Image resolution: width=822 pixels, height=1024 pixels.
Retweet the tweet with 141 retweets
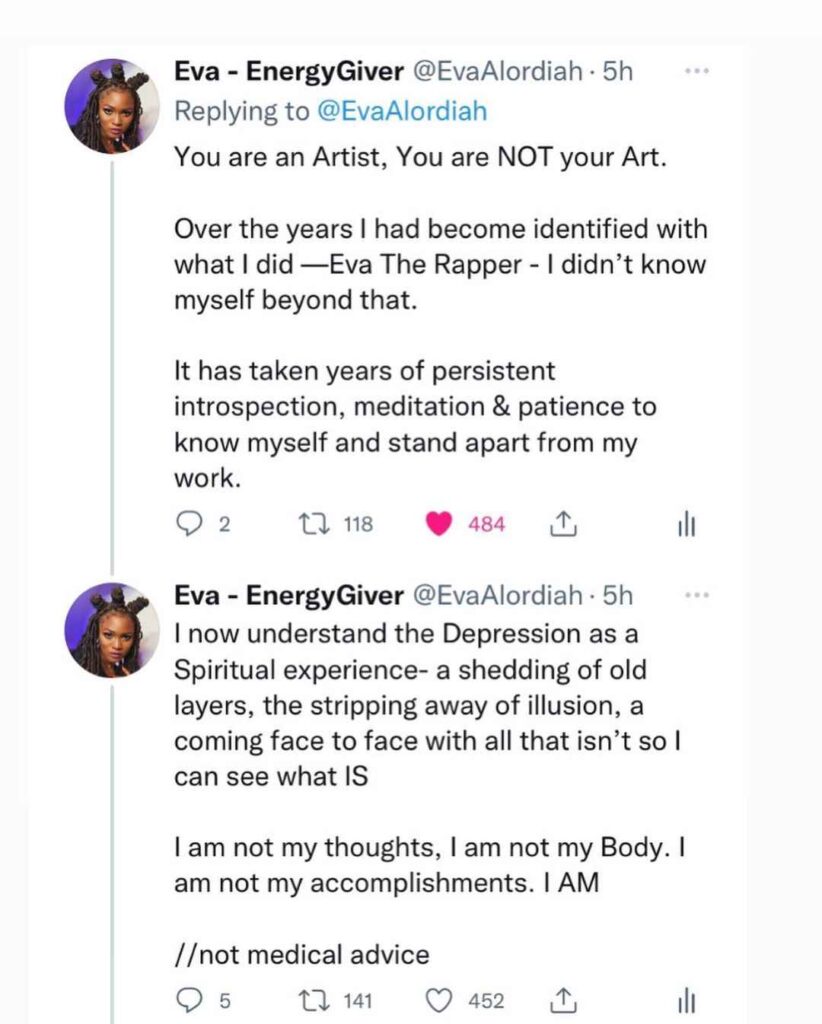click(314, 1000)
